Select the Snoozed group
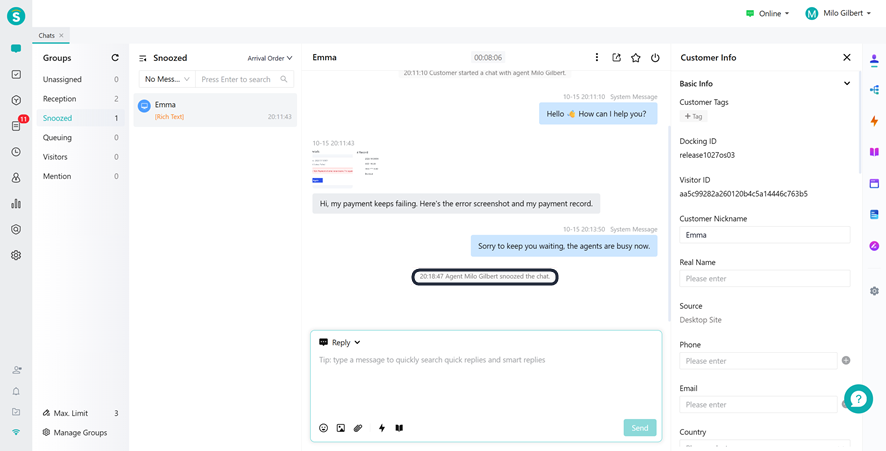886x451 pixels. pyautogui.click(x=81, y=118)
